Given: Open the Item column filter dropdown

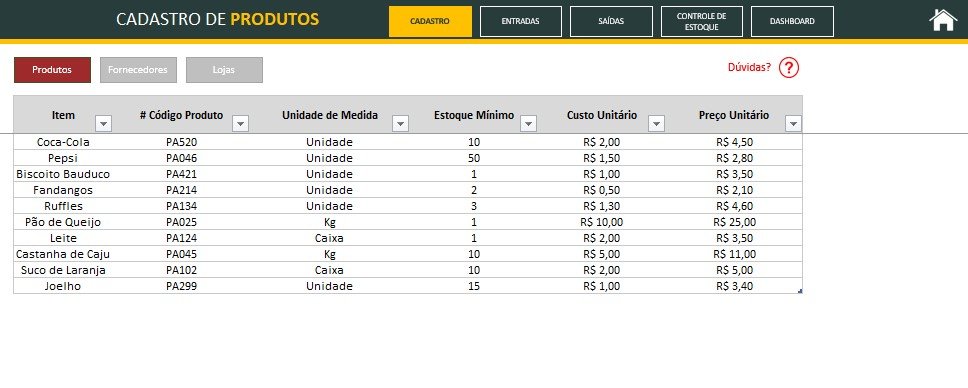Looking at the screenshot, I should [103, 124].
